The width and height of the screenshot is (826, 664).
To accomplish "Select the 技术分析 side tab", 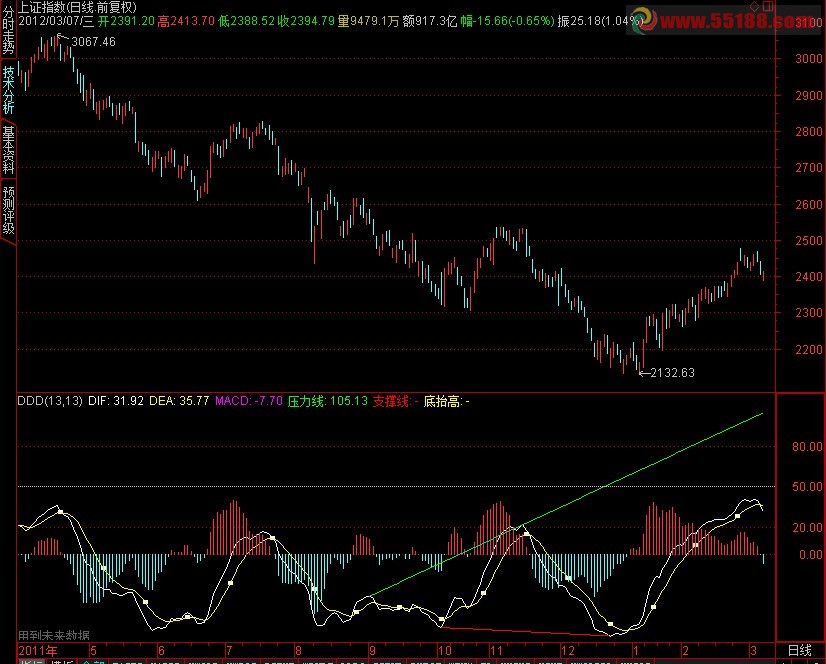I will [8, 90].
